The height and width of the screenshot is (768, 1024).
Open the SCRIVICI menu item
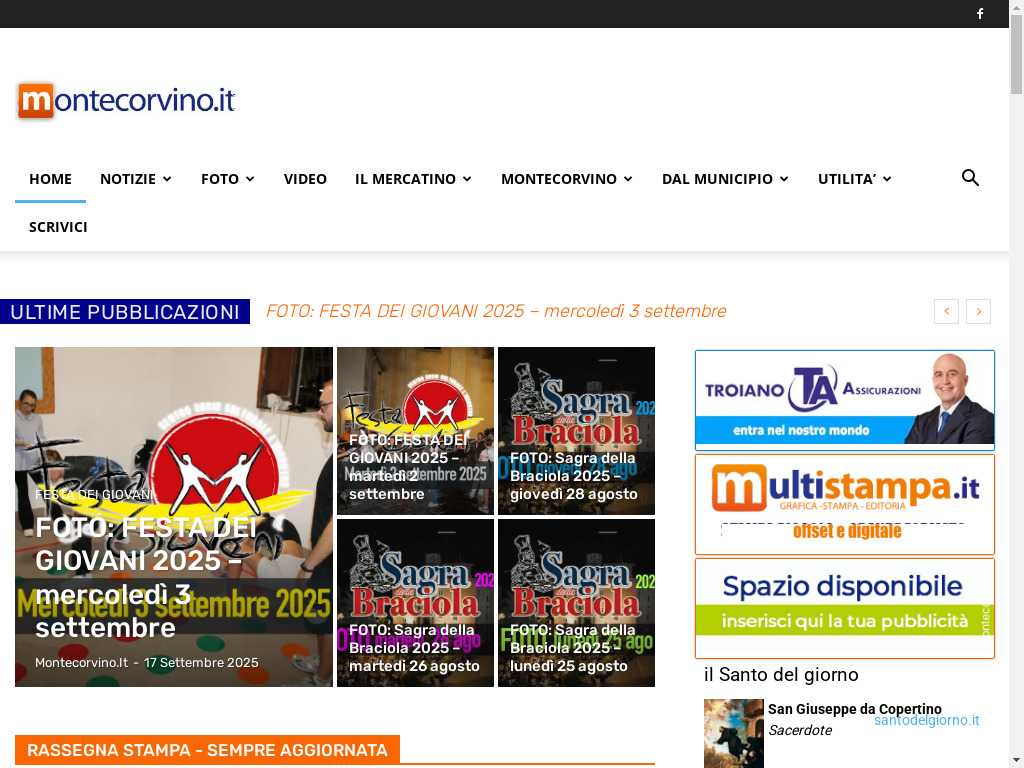click(58, 227)
